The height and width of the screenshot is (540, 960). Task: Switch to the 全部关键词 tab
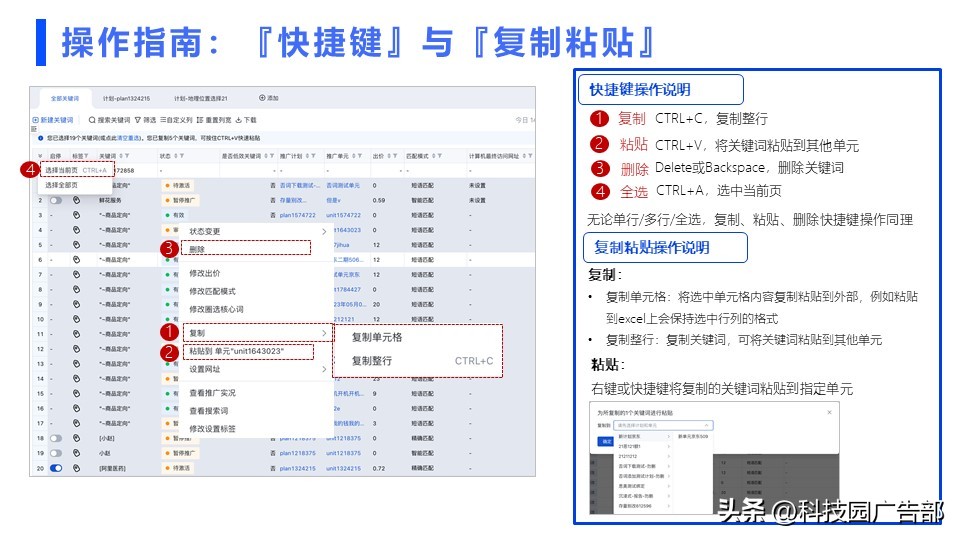pos(65,99)
